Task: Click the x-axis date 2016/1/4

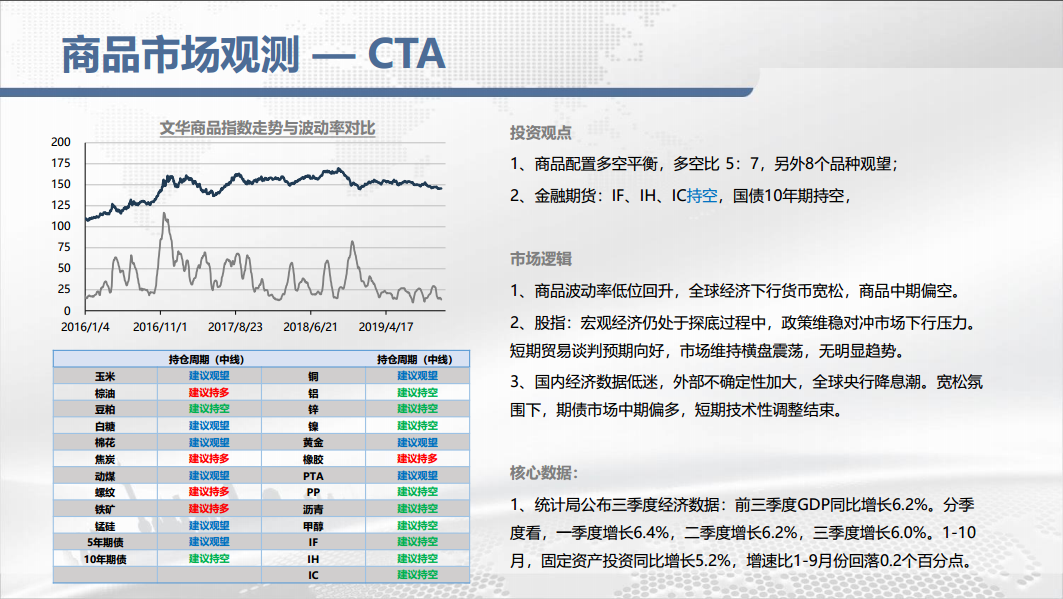Action: click(x=85, y=327)
